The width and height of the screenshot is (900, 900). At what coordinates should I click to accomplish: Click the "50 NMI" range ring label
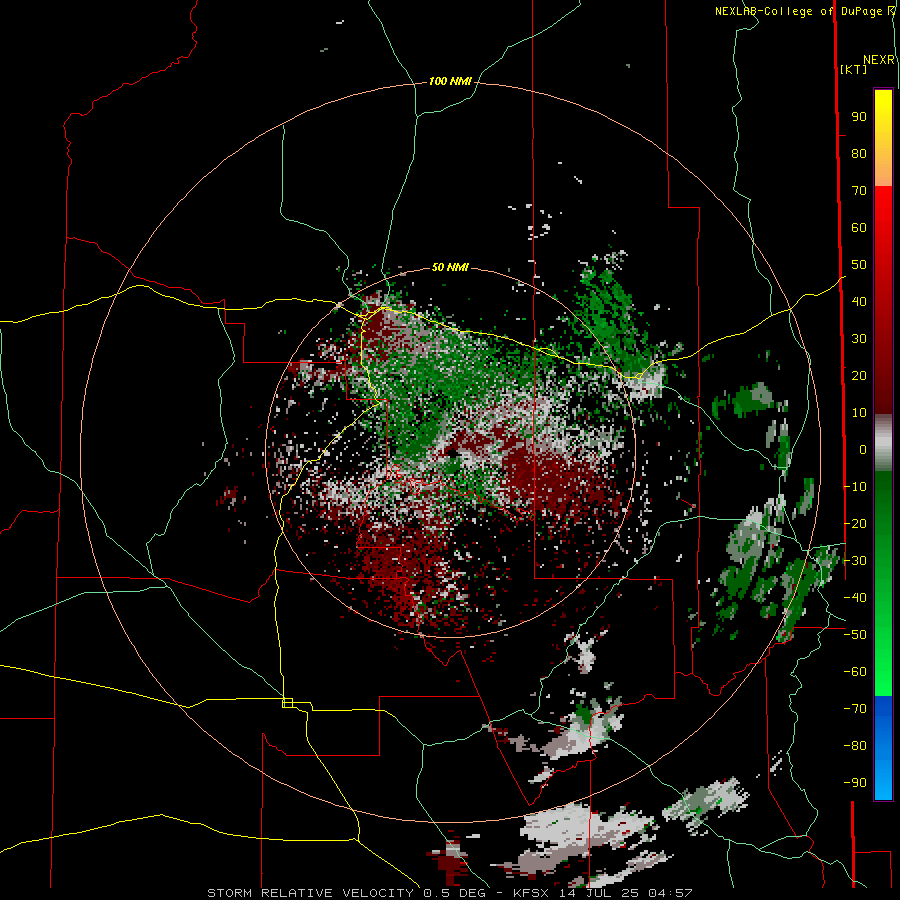coord(450,267)
